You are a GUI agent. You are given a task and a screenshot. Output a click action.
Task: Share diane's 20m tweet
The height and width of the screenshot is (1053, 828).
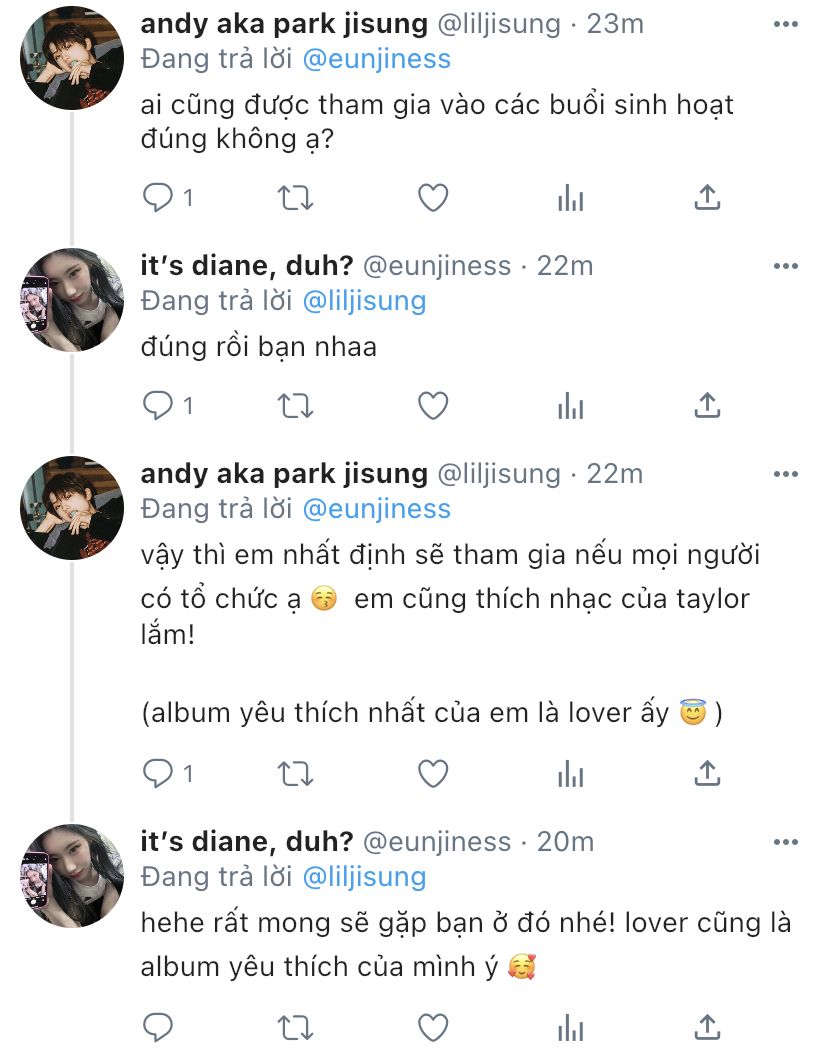[707, 1027]
